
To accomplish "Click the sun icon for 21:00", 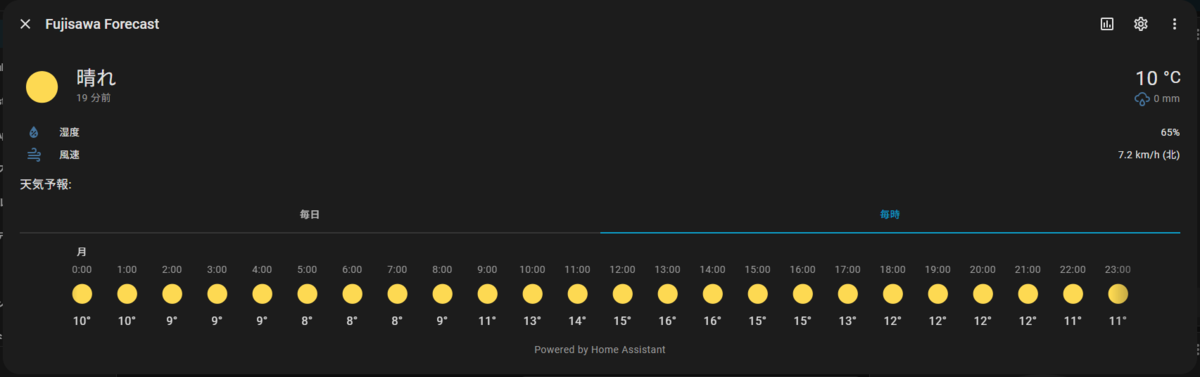I will tap(1028, 294).
